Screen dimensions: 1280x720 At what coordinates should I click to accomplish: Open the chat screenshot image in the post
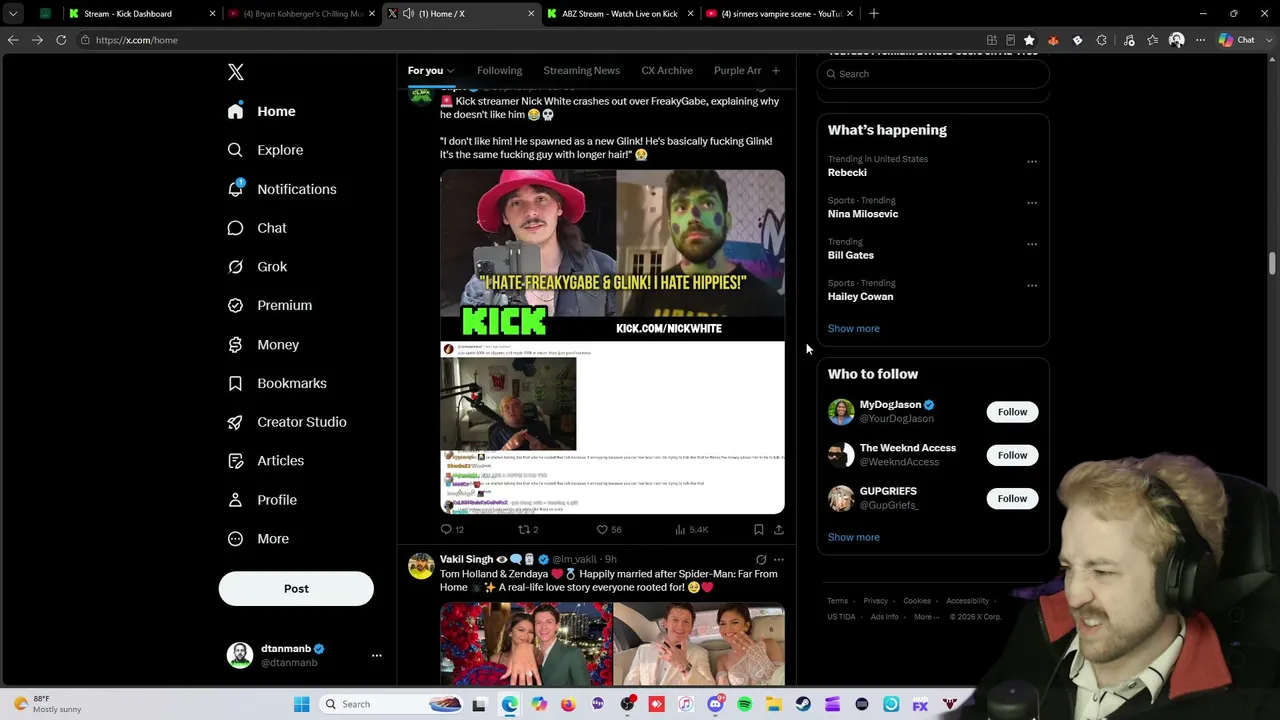612,428
